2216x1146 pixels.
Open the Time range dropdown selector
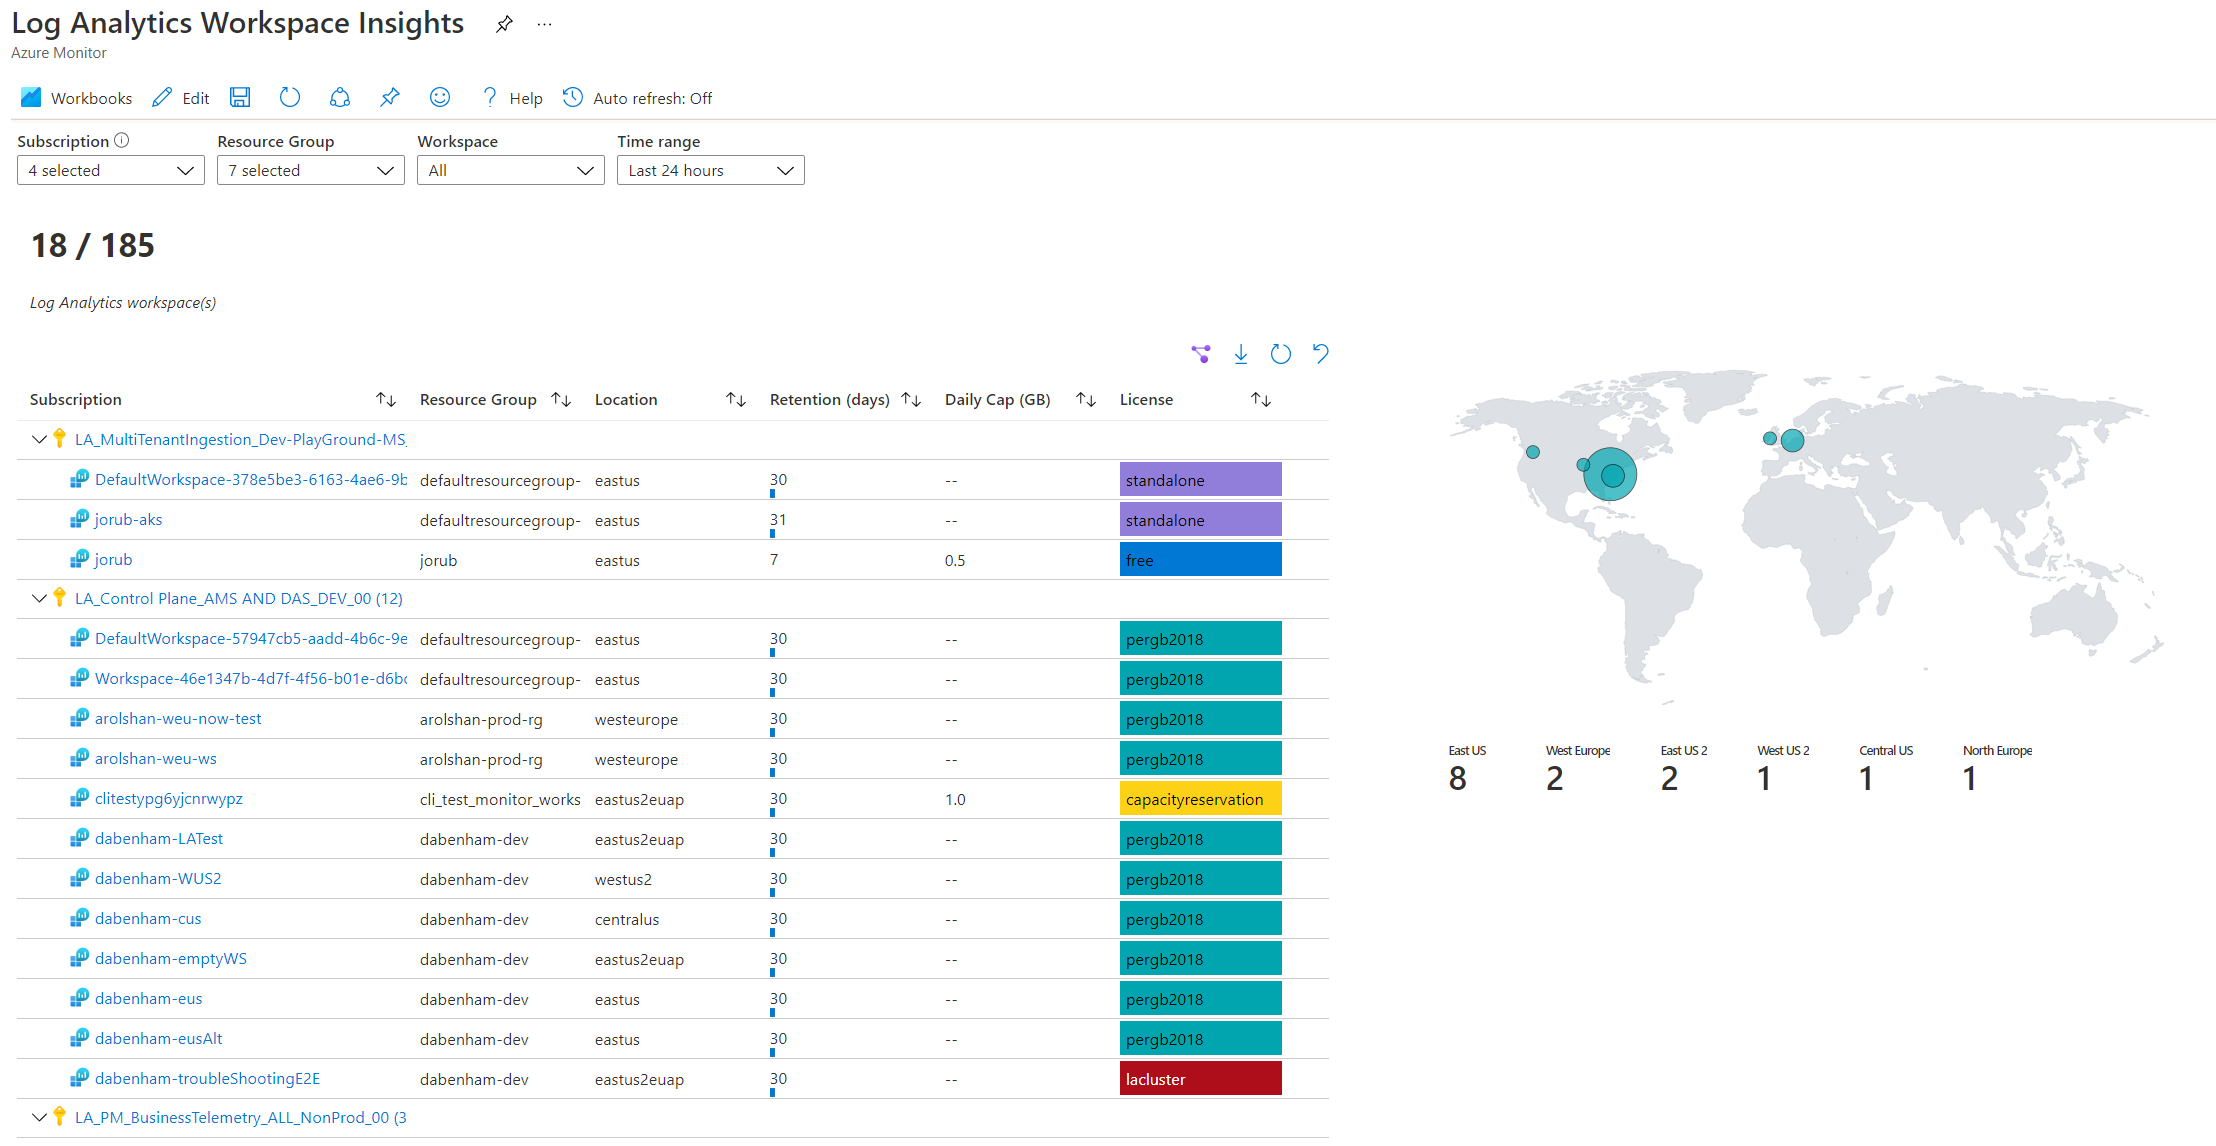pyautogui.click(x=707, y=170)
